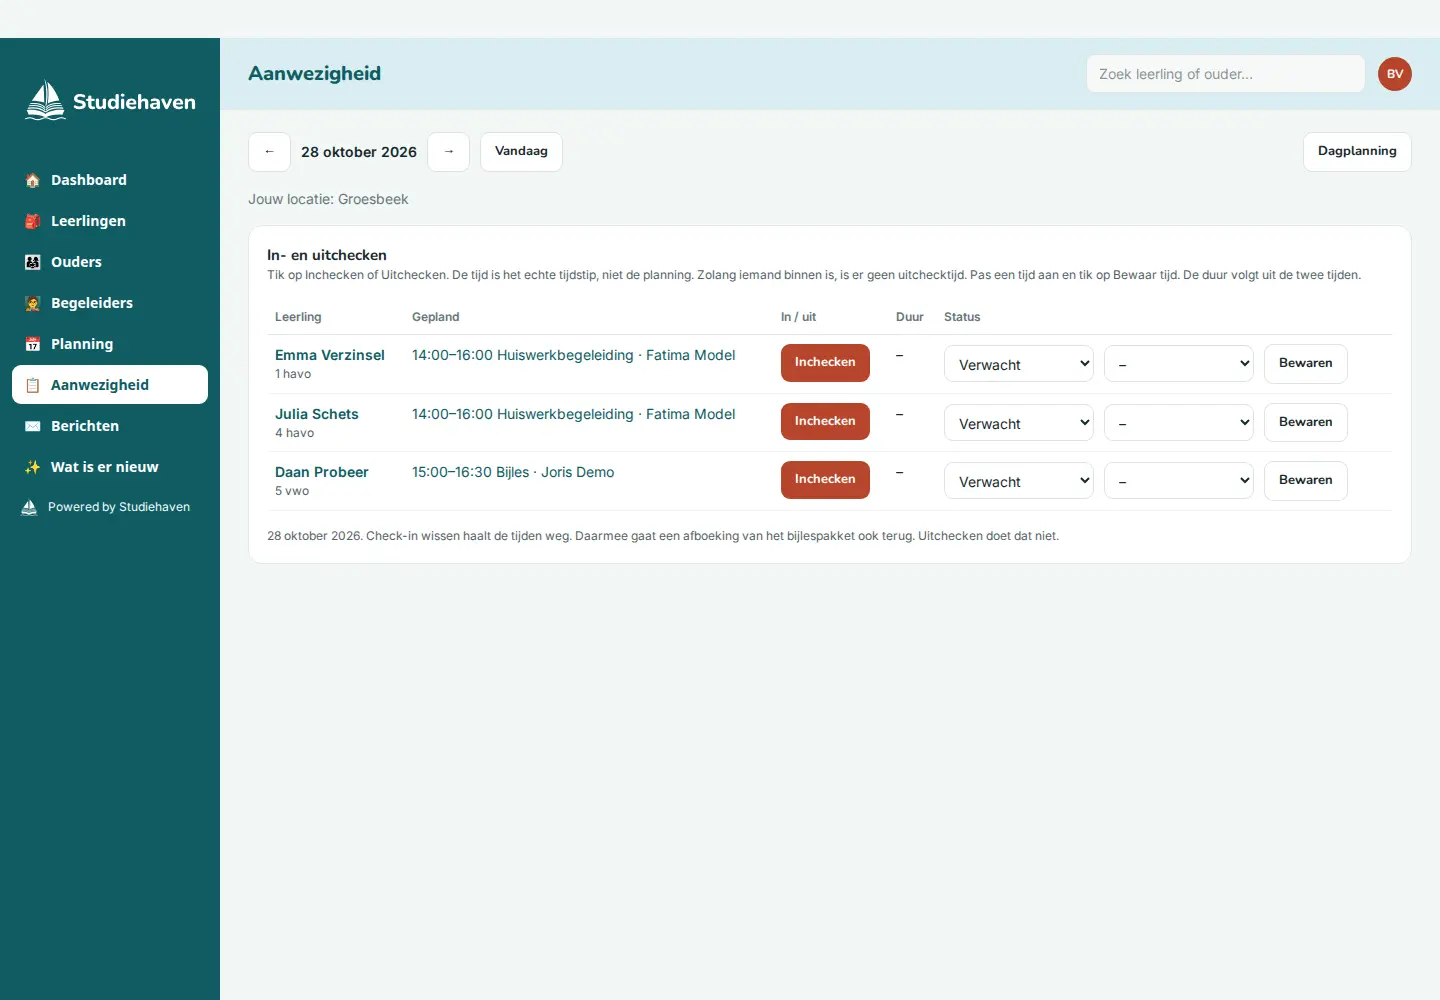Click Bewaren in Julia Schets's row
This screenshot has width=1440, height=1000.
[x=1306, y=423]
